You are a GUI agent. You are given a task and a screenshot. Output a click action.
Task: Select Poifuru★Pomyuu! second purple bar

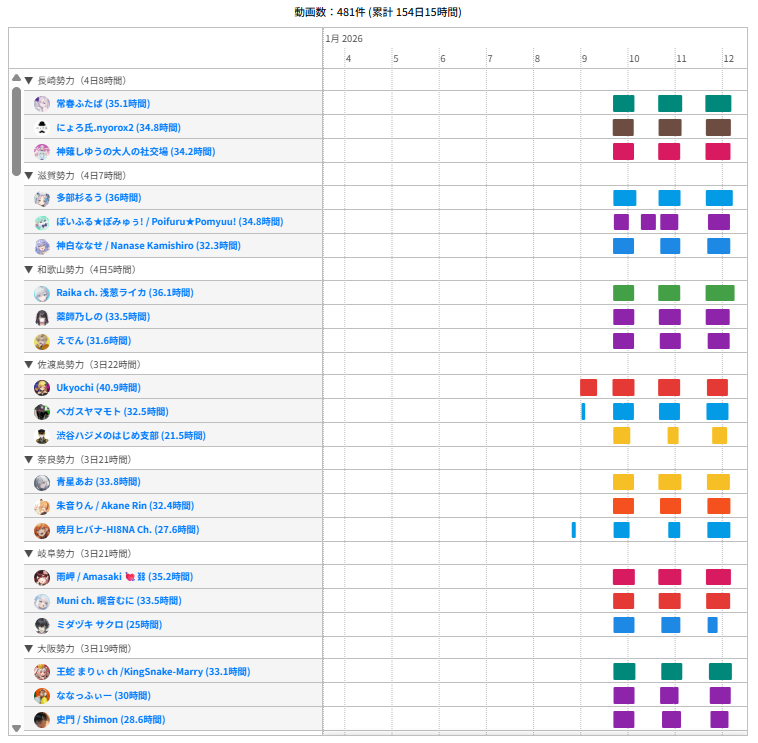click(x=648, y=222)
